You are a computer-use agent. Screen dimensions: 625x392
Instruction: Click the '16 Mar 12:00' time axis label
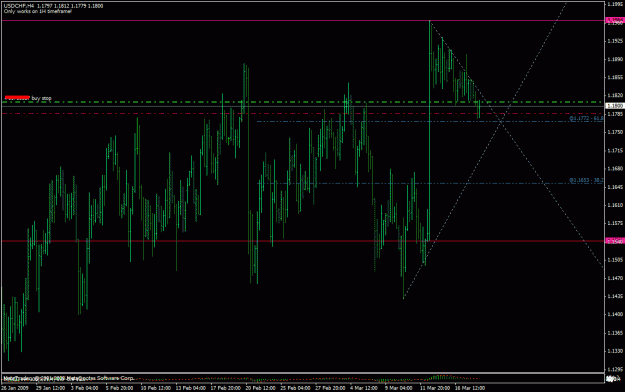[x=470, y=388]
